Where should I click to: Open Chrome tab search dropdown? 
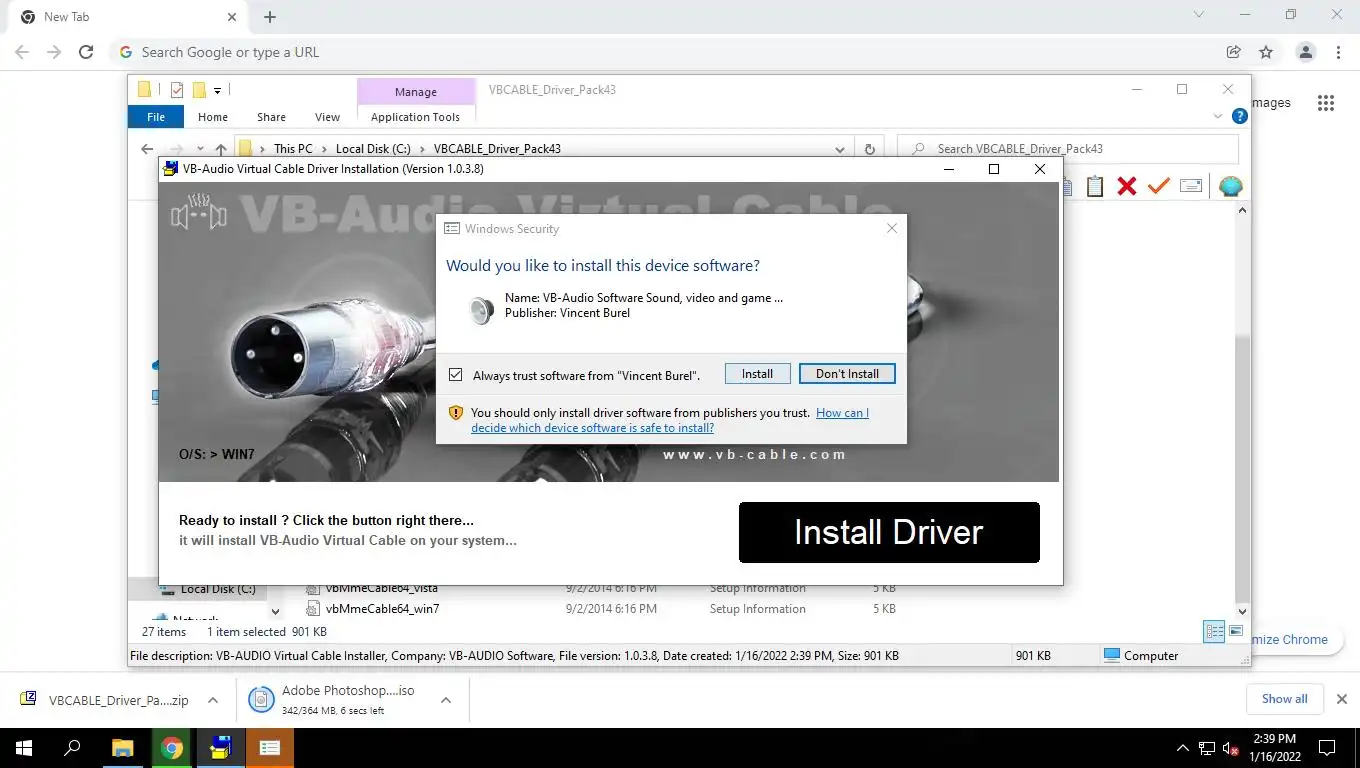tap(1200, 15)
